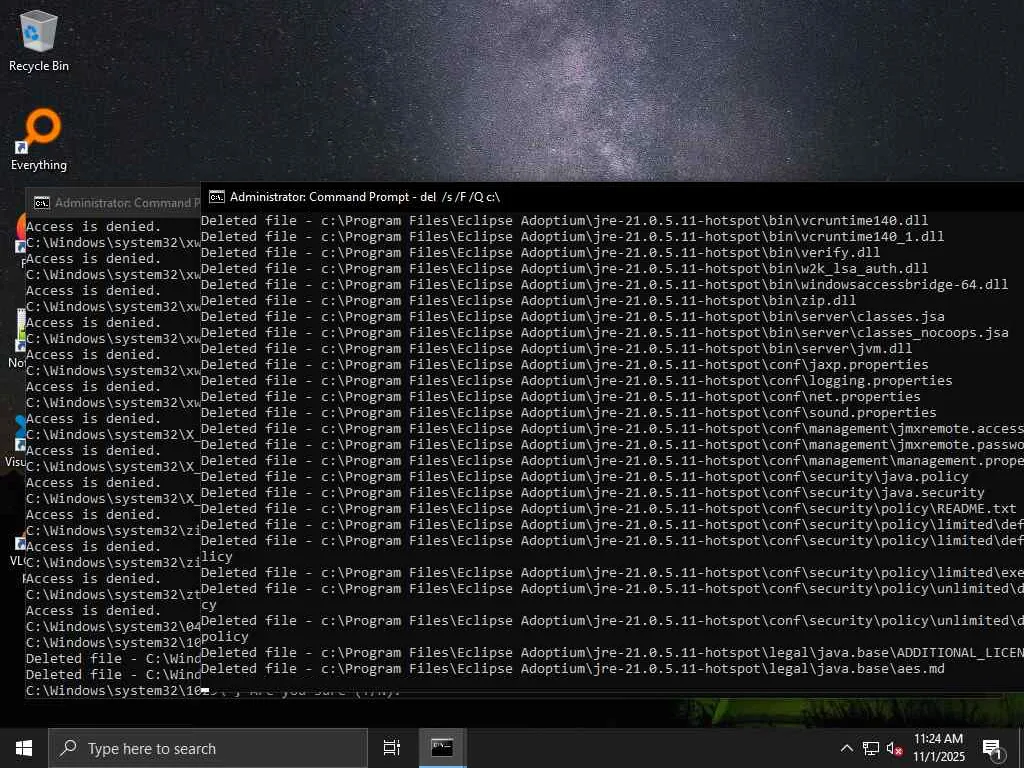This screenshot has width=1024, height=768.
Task: Click the line ending with server\classes.jsa
Action: coord(573,317)
